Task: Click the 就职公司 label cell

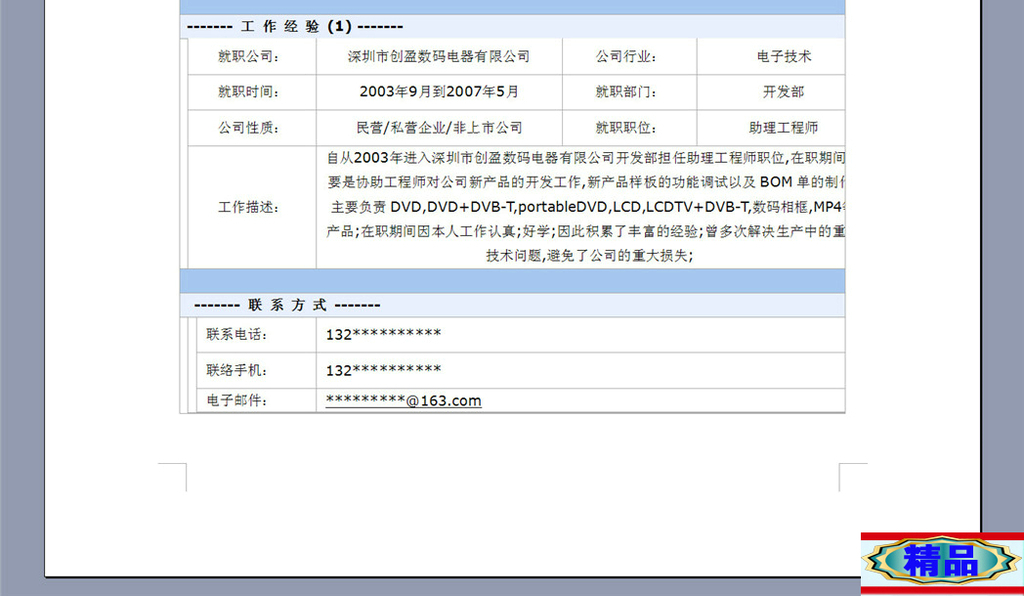Action: [251, 56]
